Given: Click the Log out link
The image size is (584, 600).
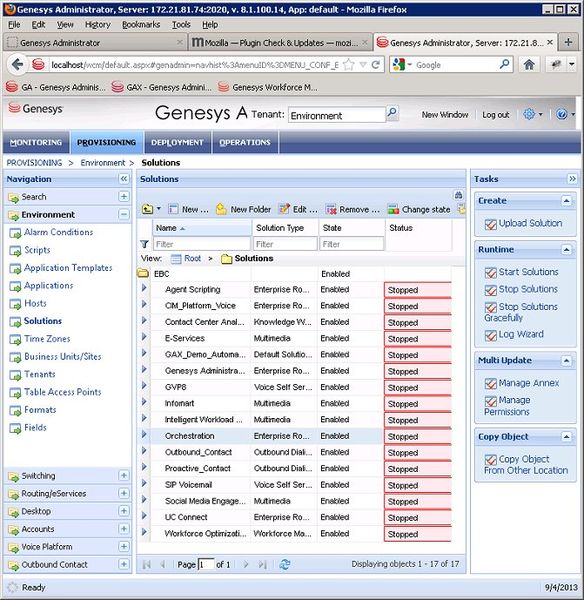Looking at the screenshot, I should (x=496, y=115).
